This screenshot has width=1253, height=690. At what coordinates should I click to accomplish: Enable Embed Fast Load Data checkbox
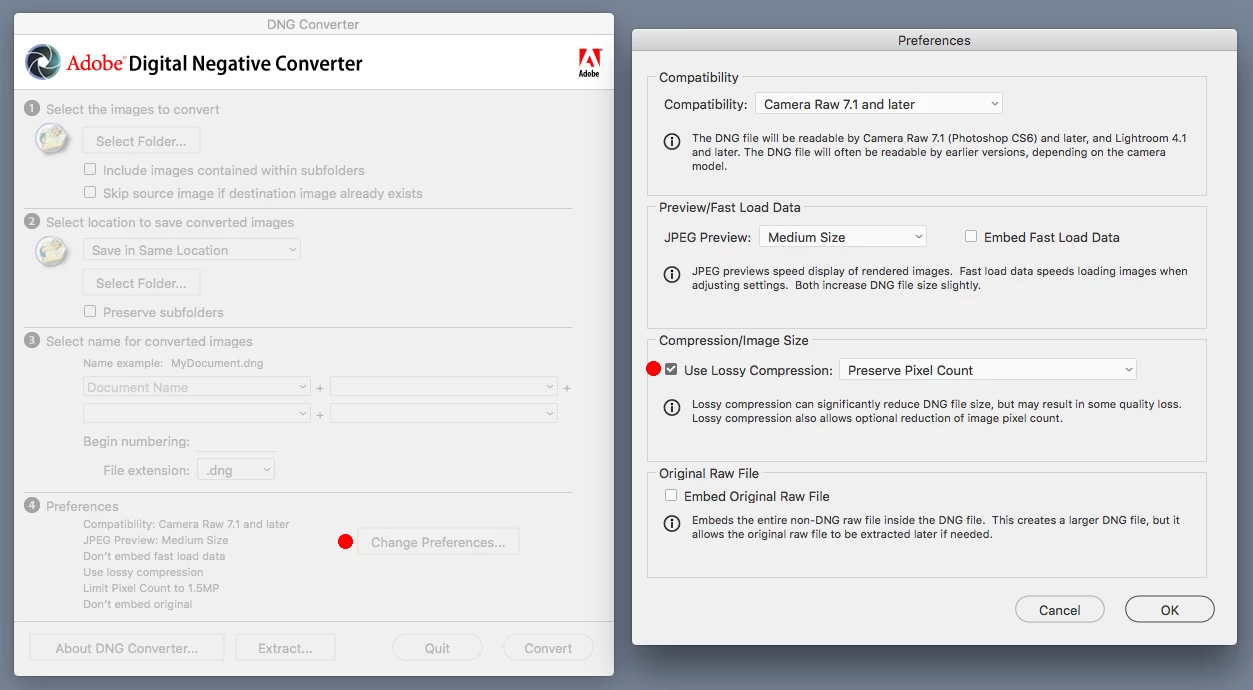pos(971,237)
